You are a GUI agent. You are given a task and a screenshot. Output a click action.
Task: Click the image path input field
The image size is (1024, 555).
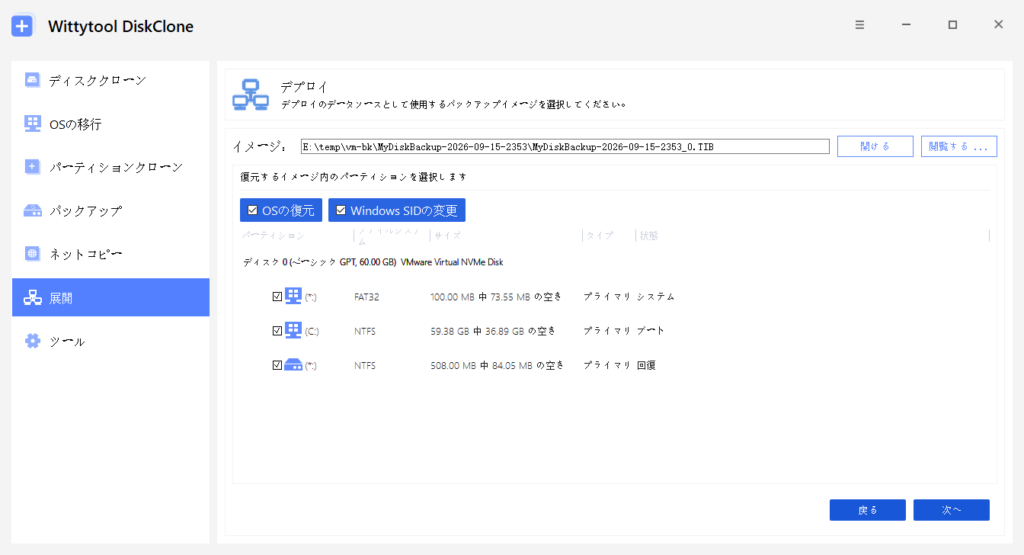coord(565,146)
